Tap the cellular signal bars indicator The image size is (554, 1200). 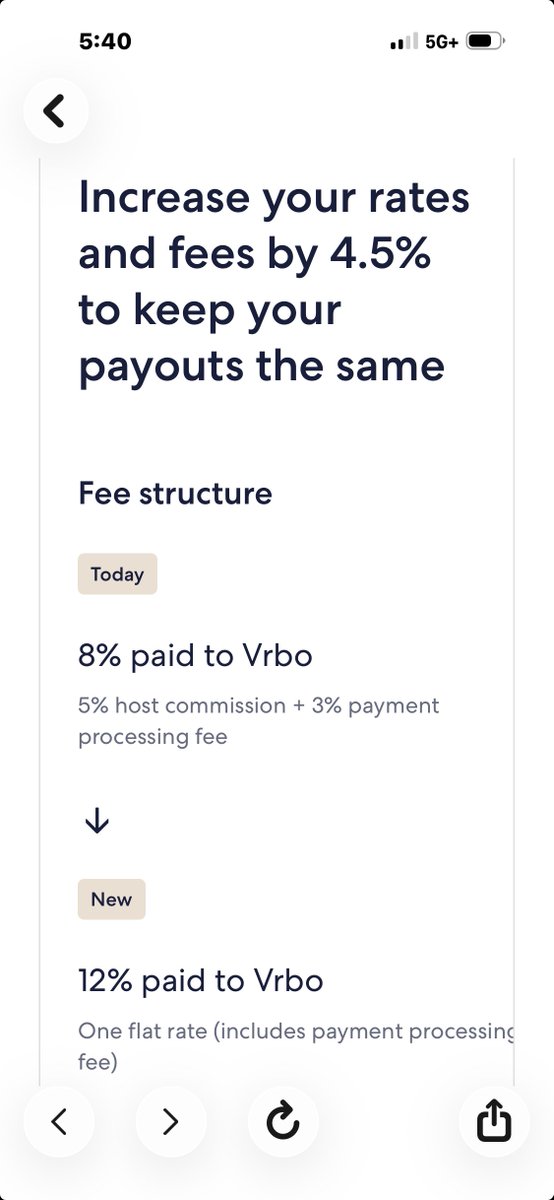(402, 42)
